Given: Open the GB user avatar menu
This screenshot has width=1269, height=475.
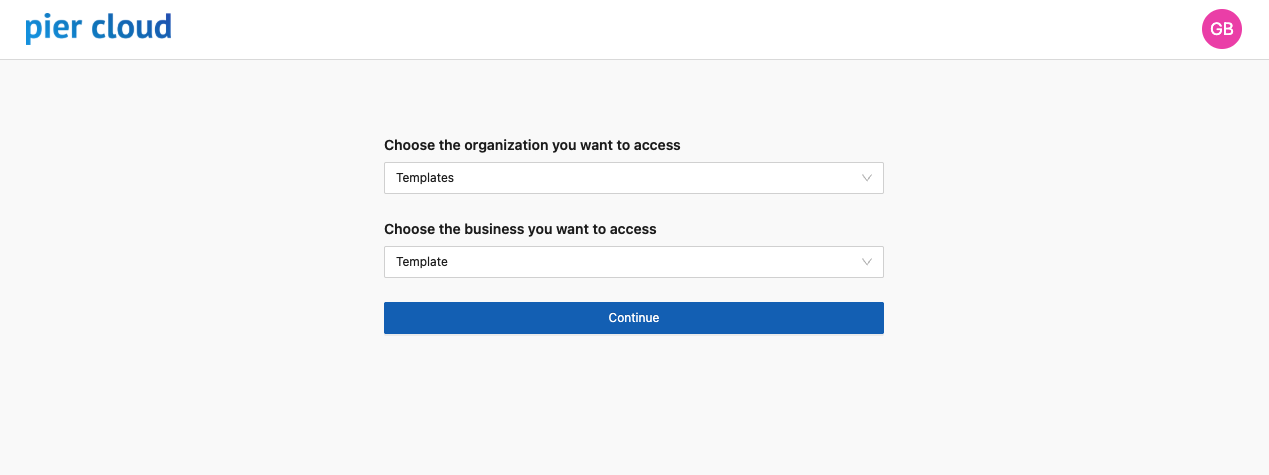Looking at the screenshot, I should (x=1221, y=29).
